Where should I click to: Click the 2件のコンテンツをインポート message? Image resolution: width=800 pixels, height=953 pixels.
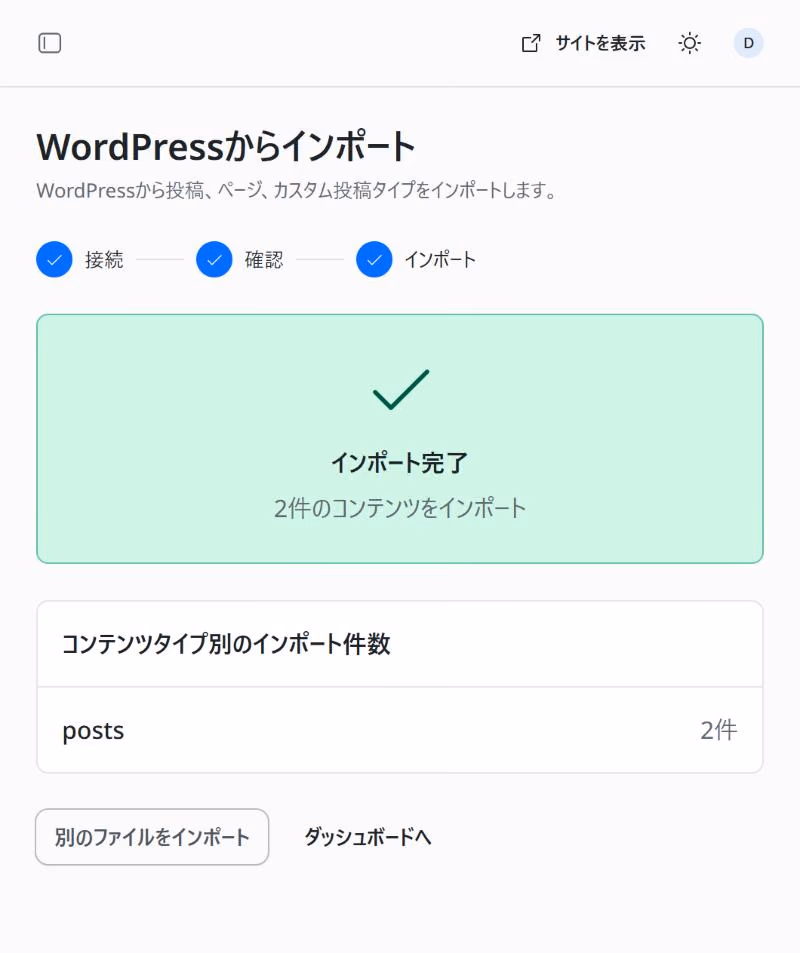pos(400,508)
